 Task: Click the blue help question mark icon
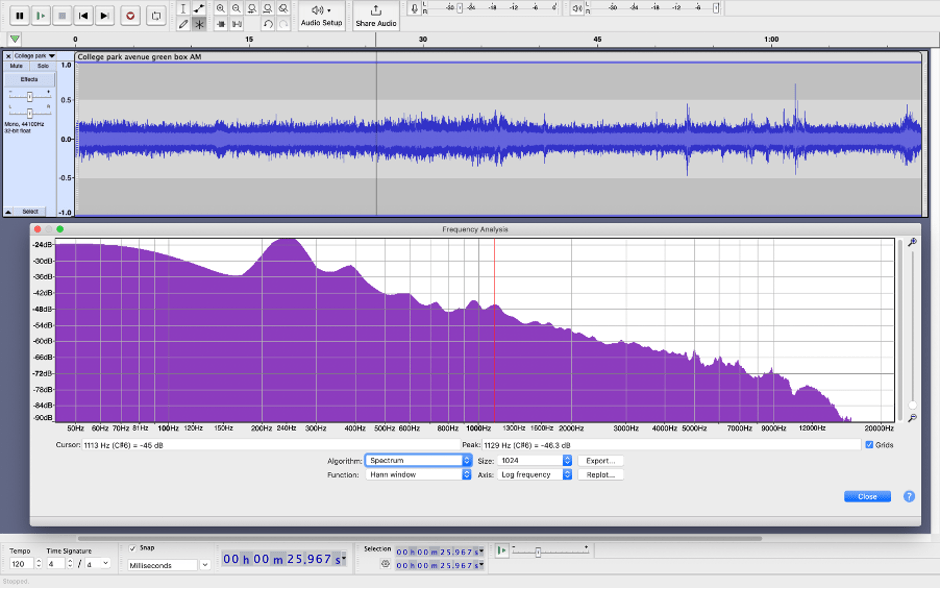909,496
